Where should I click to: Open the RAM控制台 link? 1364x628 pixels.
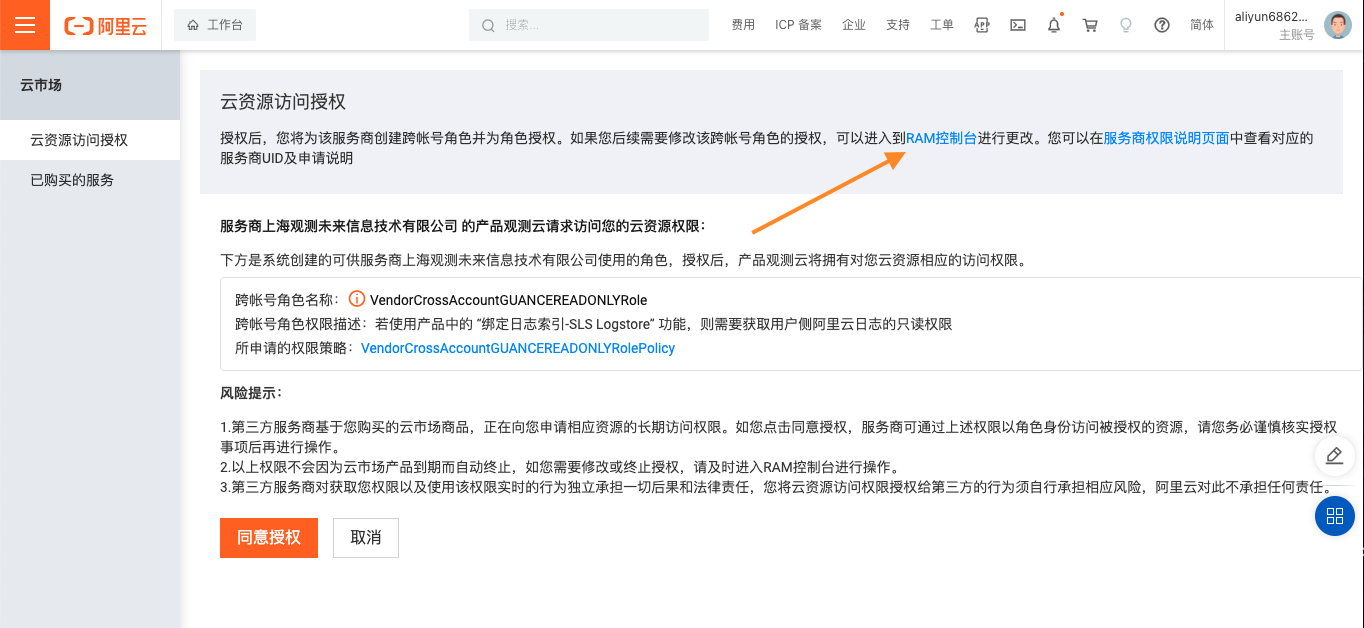tap(941, 138)
